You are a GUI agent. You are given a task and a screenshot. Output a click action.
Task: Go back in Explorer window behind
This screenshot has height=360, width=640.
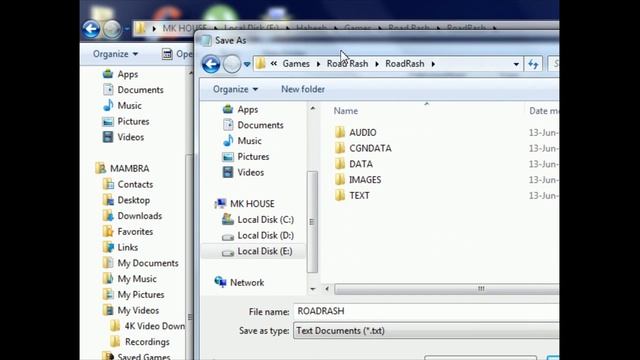[x=91, y=29]
